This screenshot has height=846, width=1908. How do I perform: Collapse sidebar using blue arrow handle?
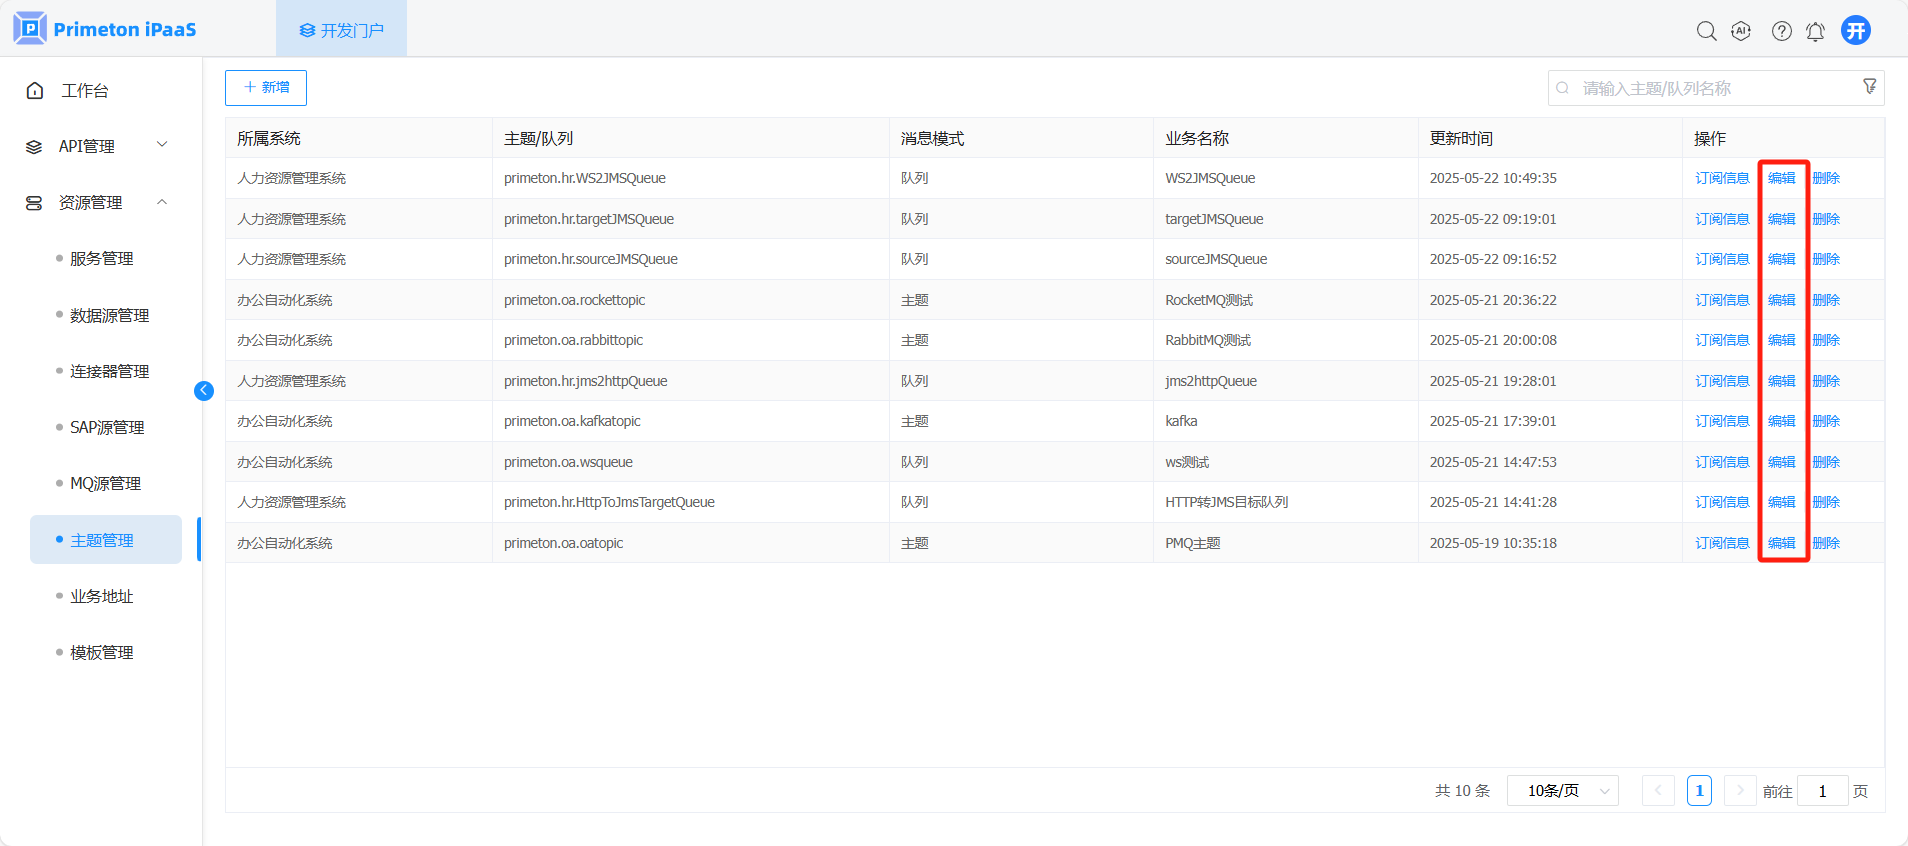(204, 391)
